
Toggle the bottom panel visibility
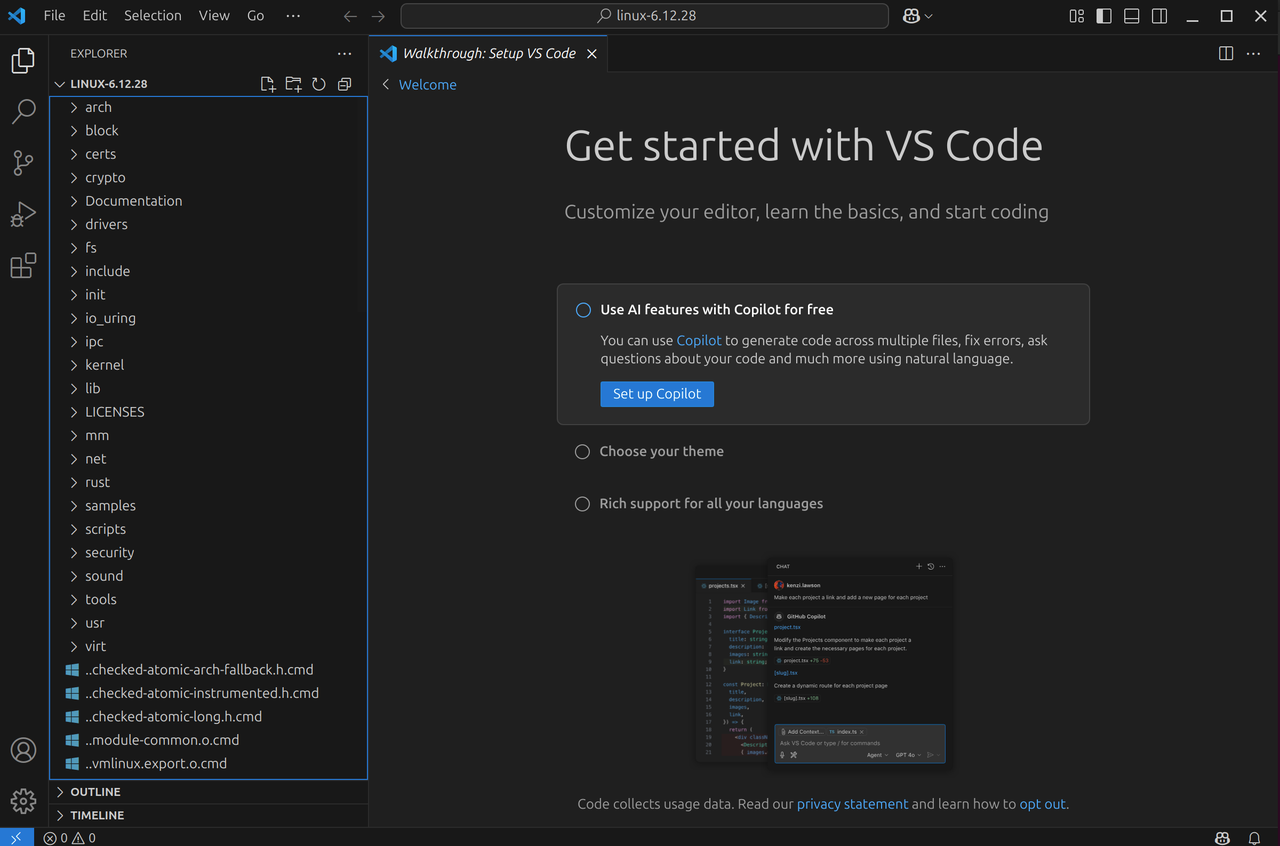click(x=1132, y=16)
